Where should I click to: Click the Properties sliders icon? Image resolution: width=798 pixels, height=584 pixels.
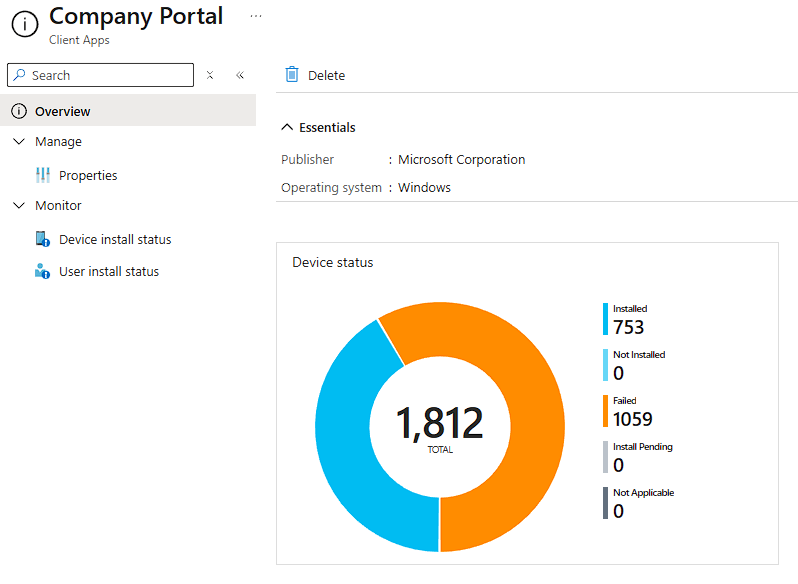point(43,175)
